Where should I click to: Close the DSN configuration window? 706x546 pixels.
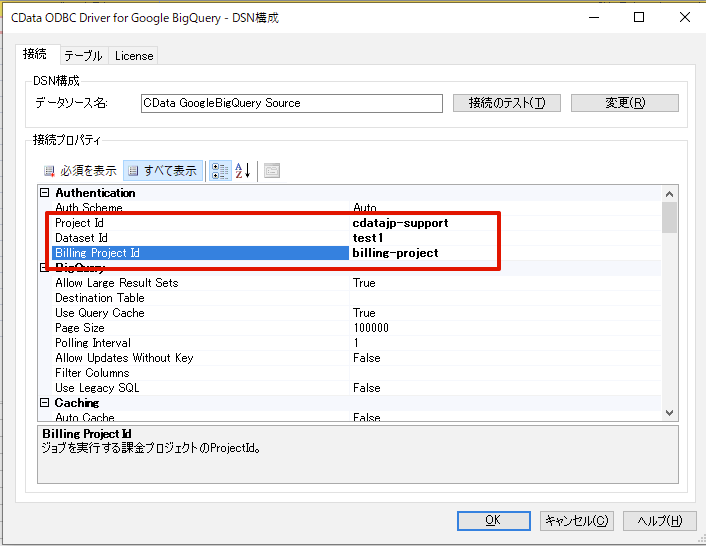(x=685, y=17)
